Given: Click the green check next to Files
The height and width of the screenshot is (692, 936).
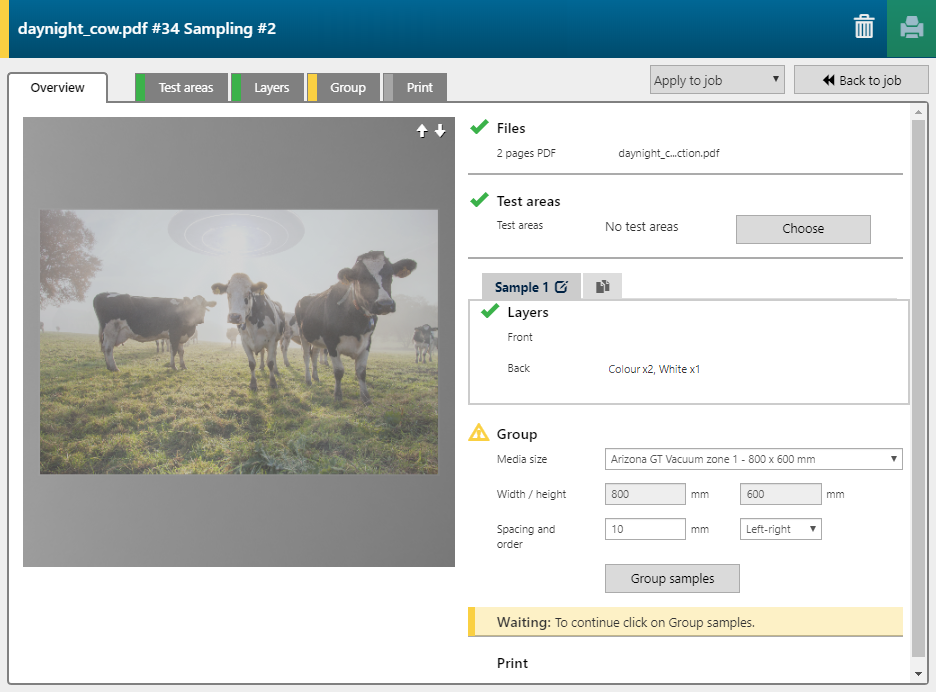Looking at the screenshot, I should pyautogui.click(x=479, y=127).
